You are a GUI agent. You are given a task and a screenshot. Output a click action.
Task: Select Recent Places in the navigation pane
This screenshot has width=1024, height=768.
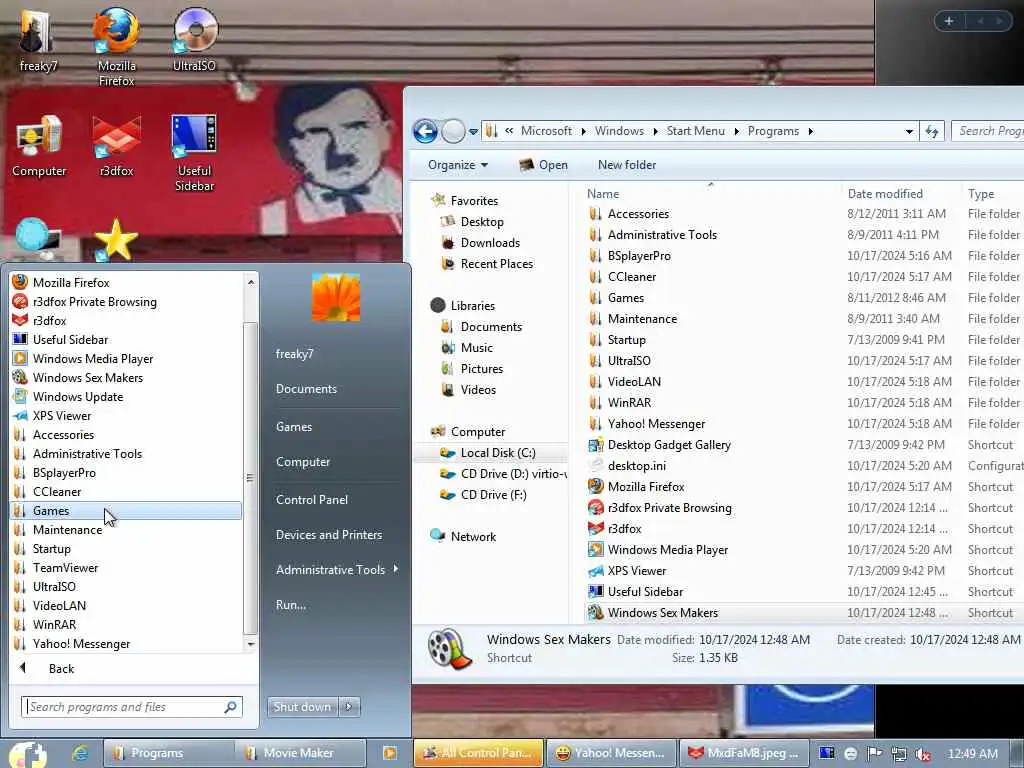(x=496, y=264)
